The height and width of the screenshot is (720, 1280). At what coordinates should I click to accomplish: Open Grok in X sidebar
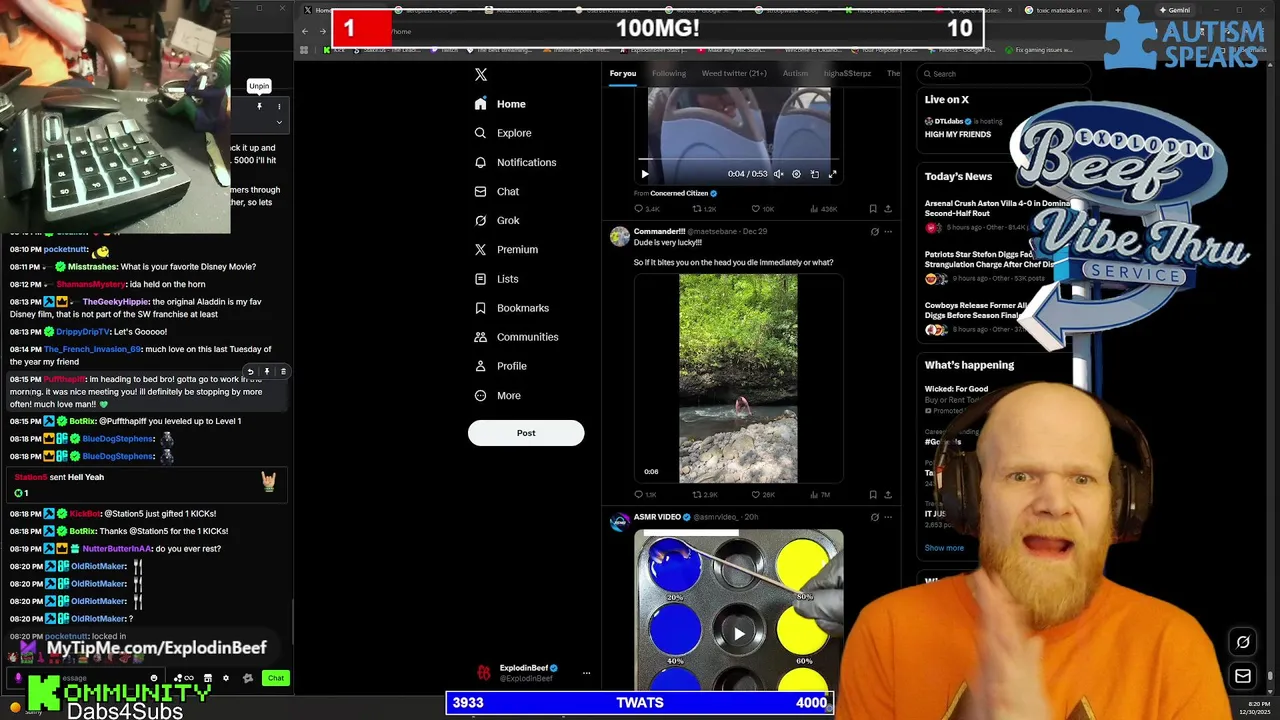[x=497, y=220]
